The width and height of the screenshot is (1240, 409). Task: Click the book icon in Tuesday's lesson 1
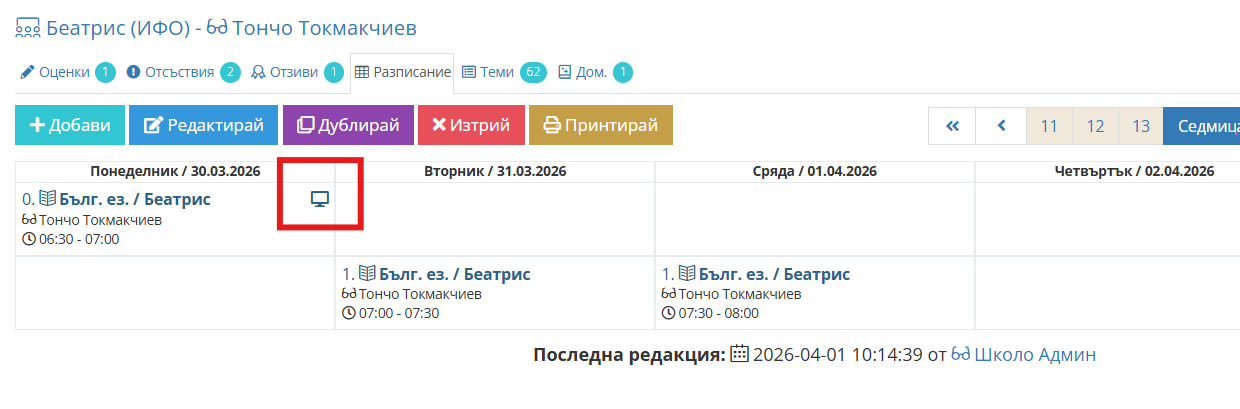click(x=368, y=274)
